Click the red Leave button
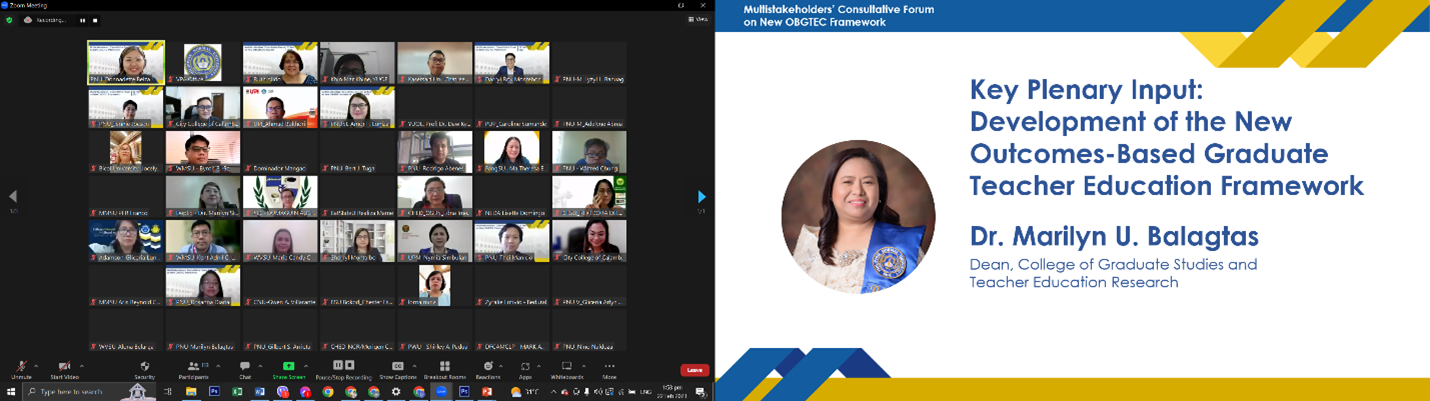This screenshot has height=401, width=1430. (694, 370)
